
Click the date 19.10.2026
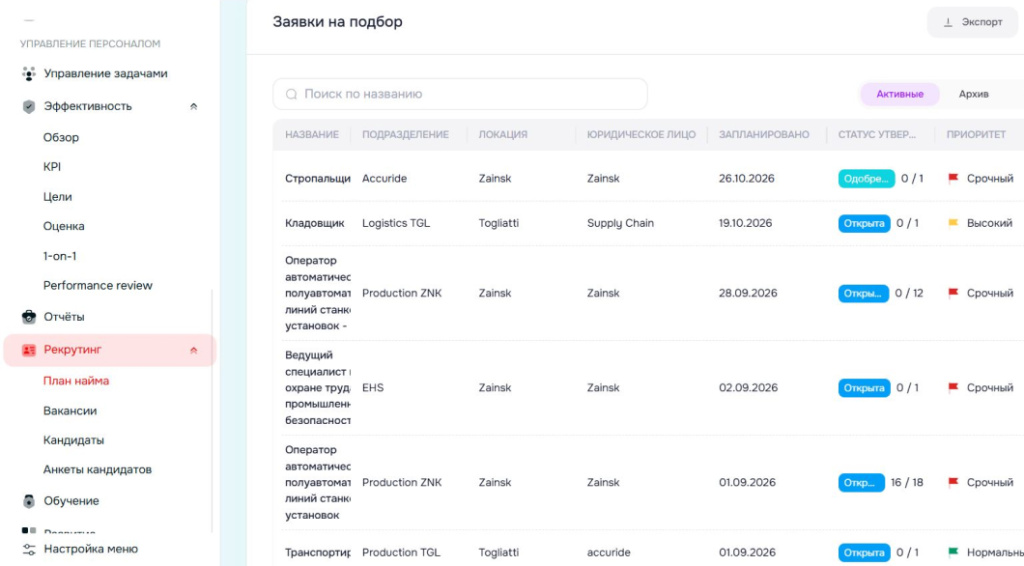[x=745, y=223]
